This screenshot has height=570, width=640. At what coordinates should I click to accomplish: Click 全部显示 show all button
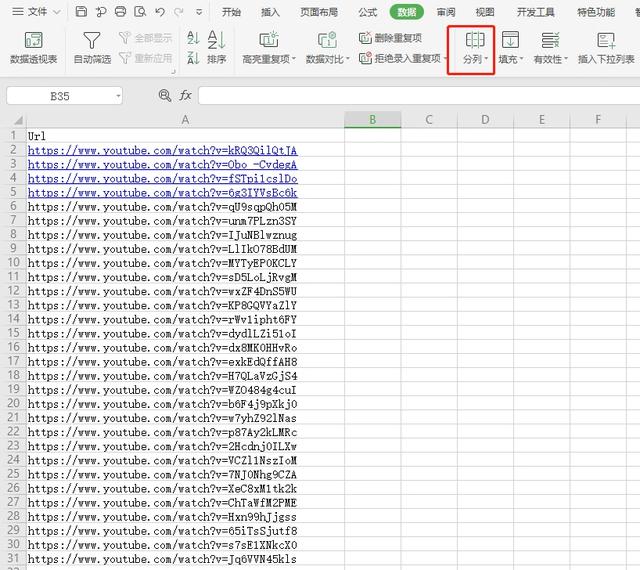click(x=146, y=38)
